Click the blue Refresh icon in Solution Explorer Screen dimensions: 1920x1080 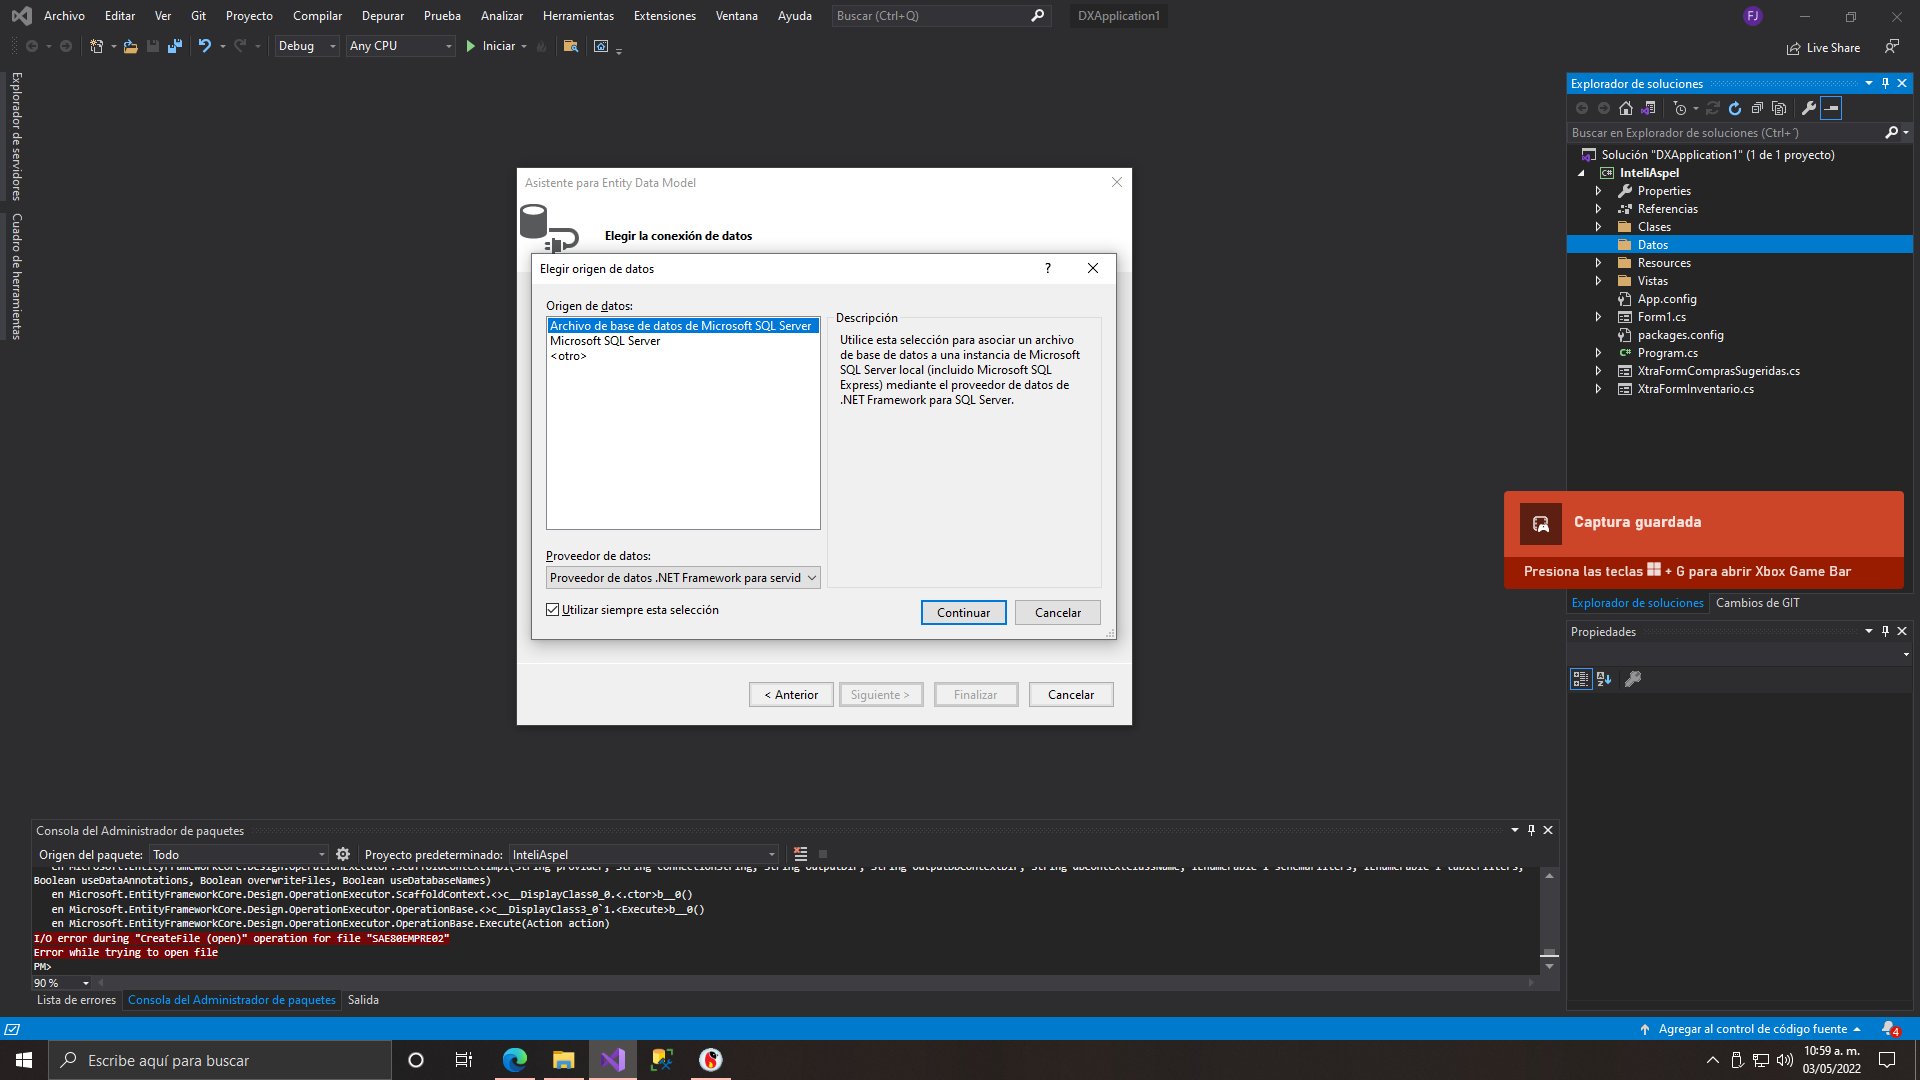click(1735, 108)
